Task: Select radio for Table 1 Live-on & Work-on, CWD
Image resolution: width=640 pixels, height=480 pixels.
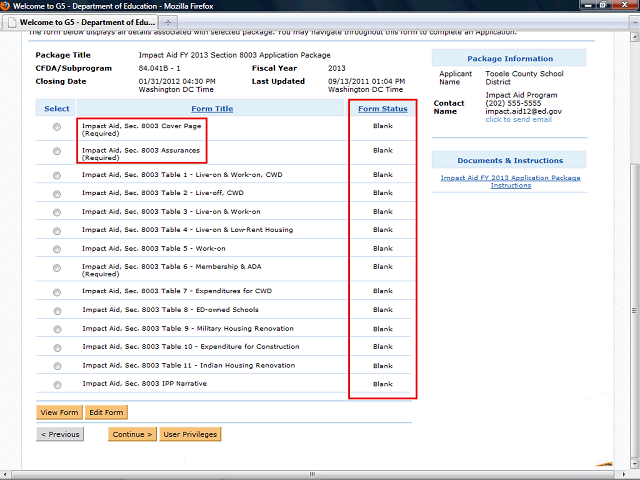Action: pyautogui.click(x=57, y=176)
